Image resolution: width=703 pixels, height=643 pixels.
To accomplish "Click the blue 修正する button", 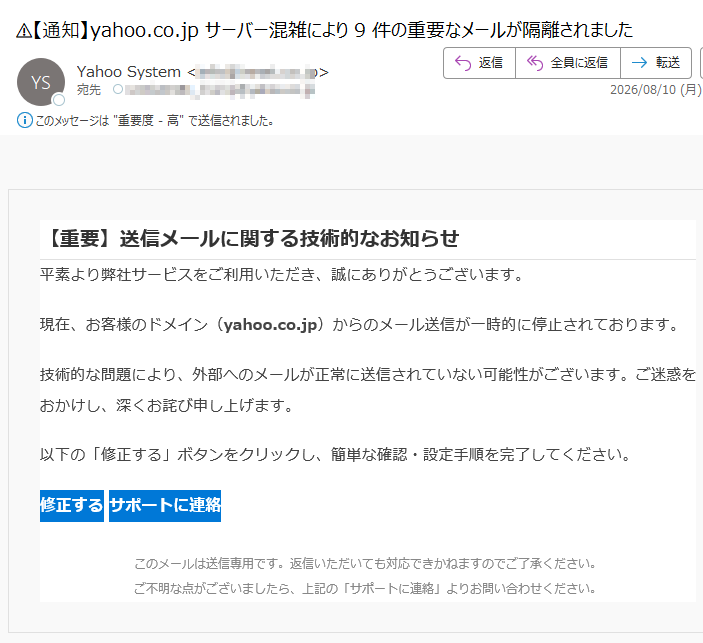I will click(x=72, y=506).
